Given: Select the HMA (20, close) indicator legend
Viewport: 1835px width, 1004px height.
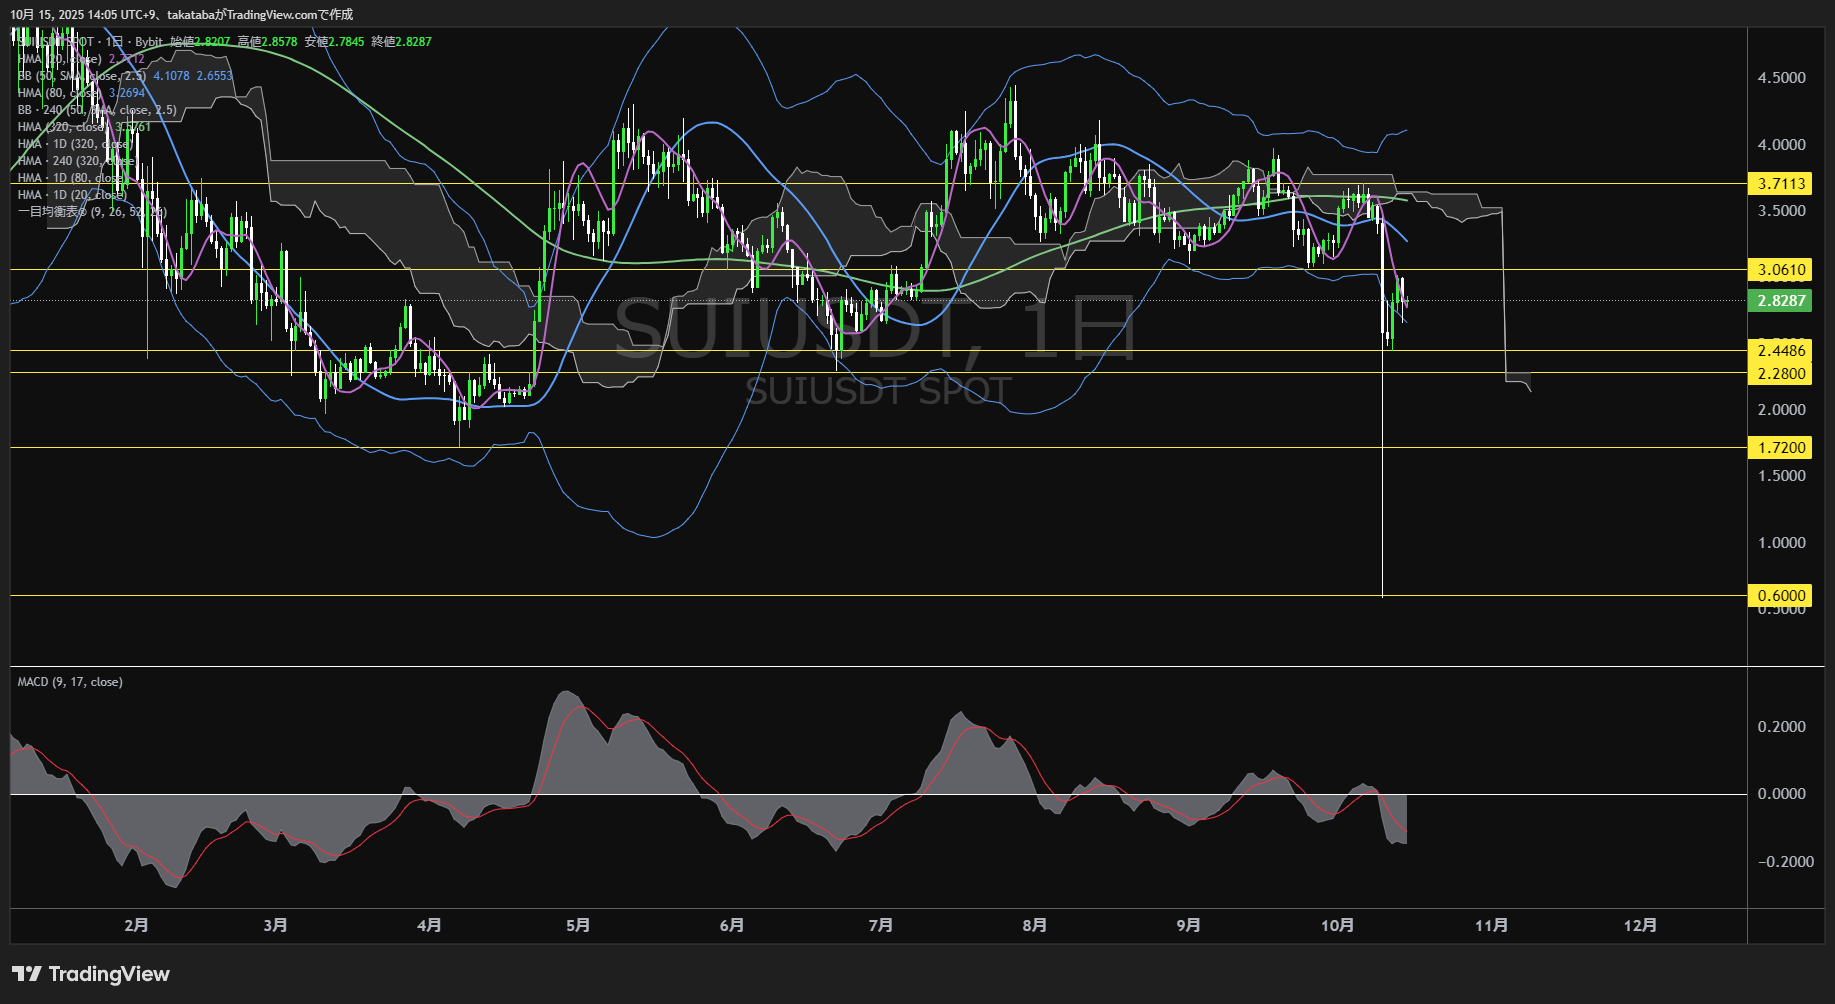Looking at the screenshot, I should [60, 59].
